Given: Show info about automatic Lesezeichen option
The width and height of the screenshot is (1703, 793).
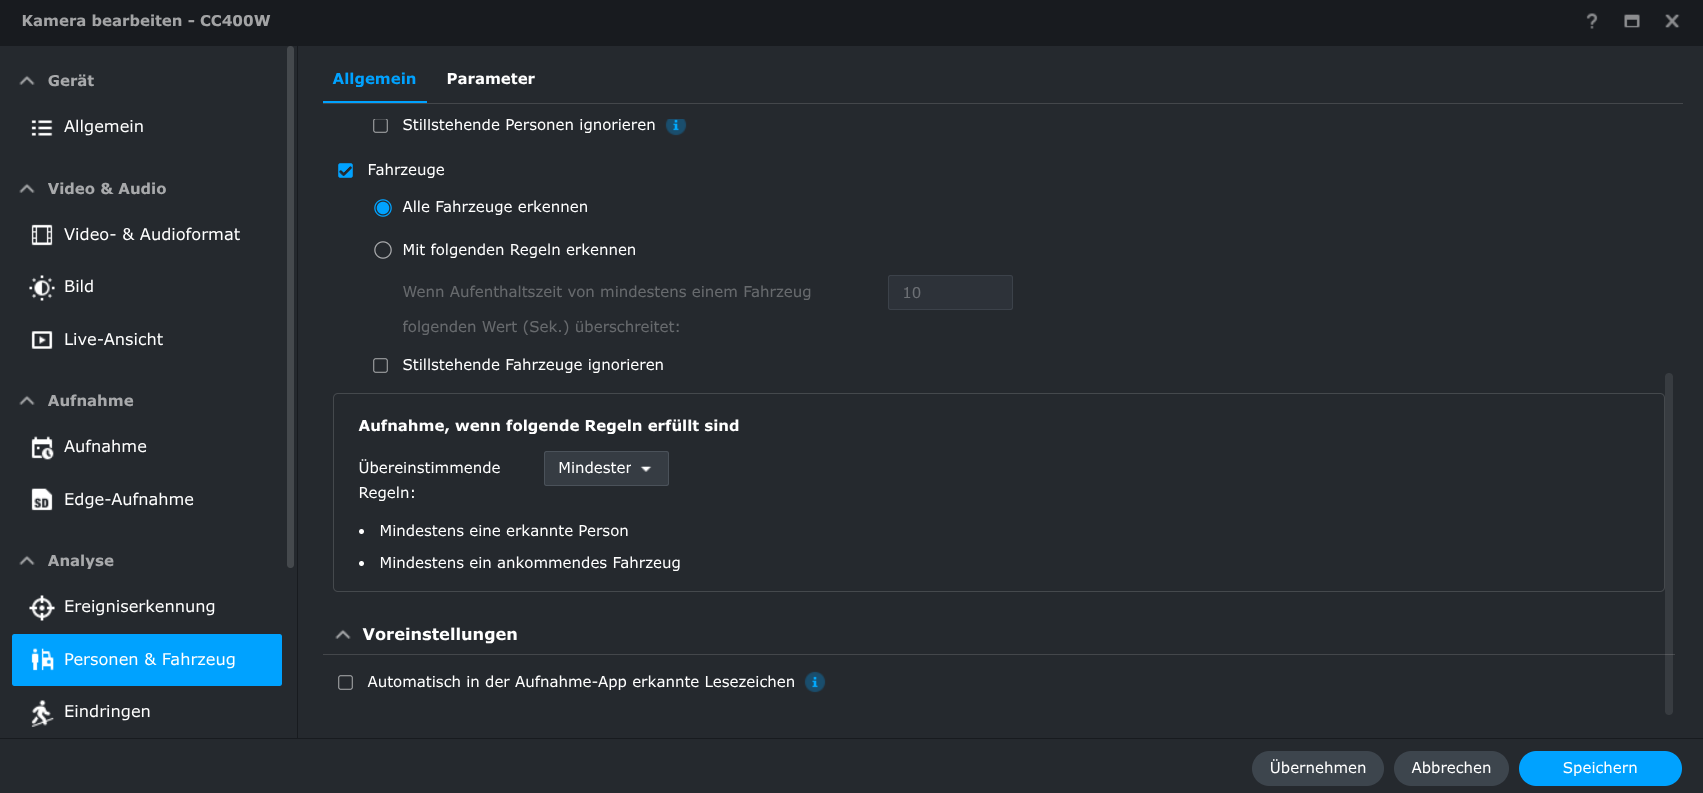Looking at the screenshot, I should coord(815,682).
